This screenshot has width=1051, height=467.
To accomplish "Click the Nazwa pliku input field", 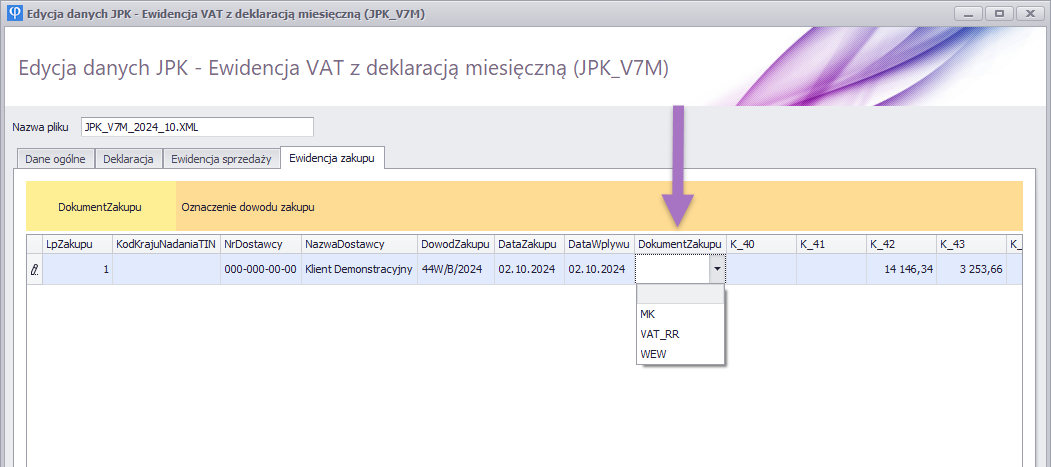I will point(197,127).
